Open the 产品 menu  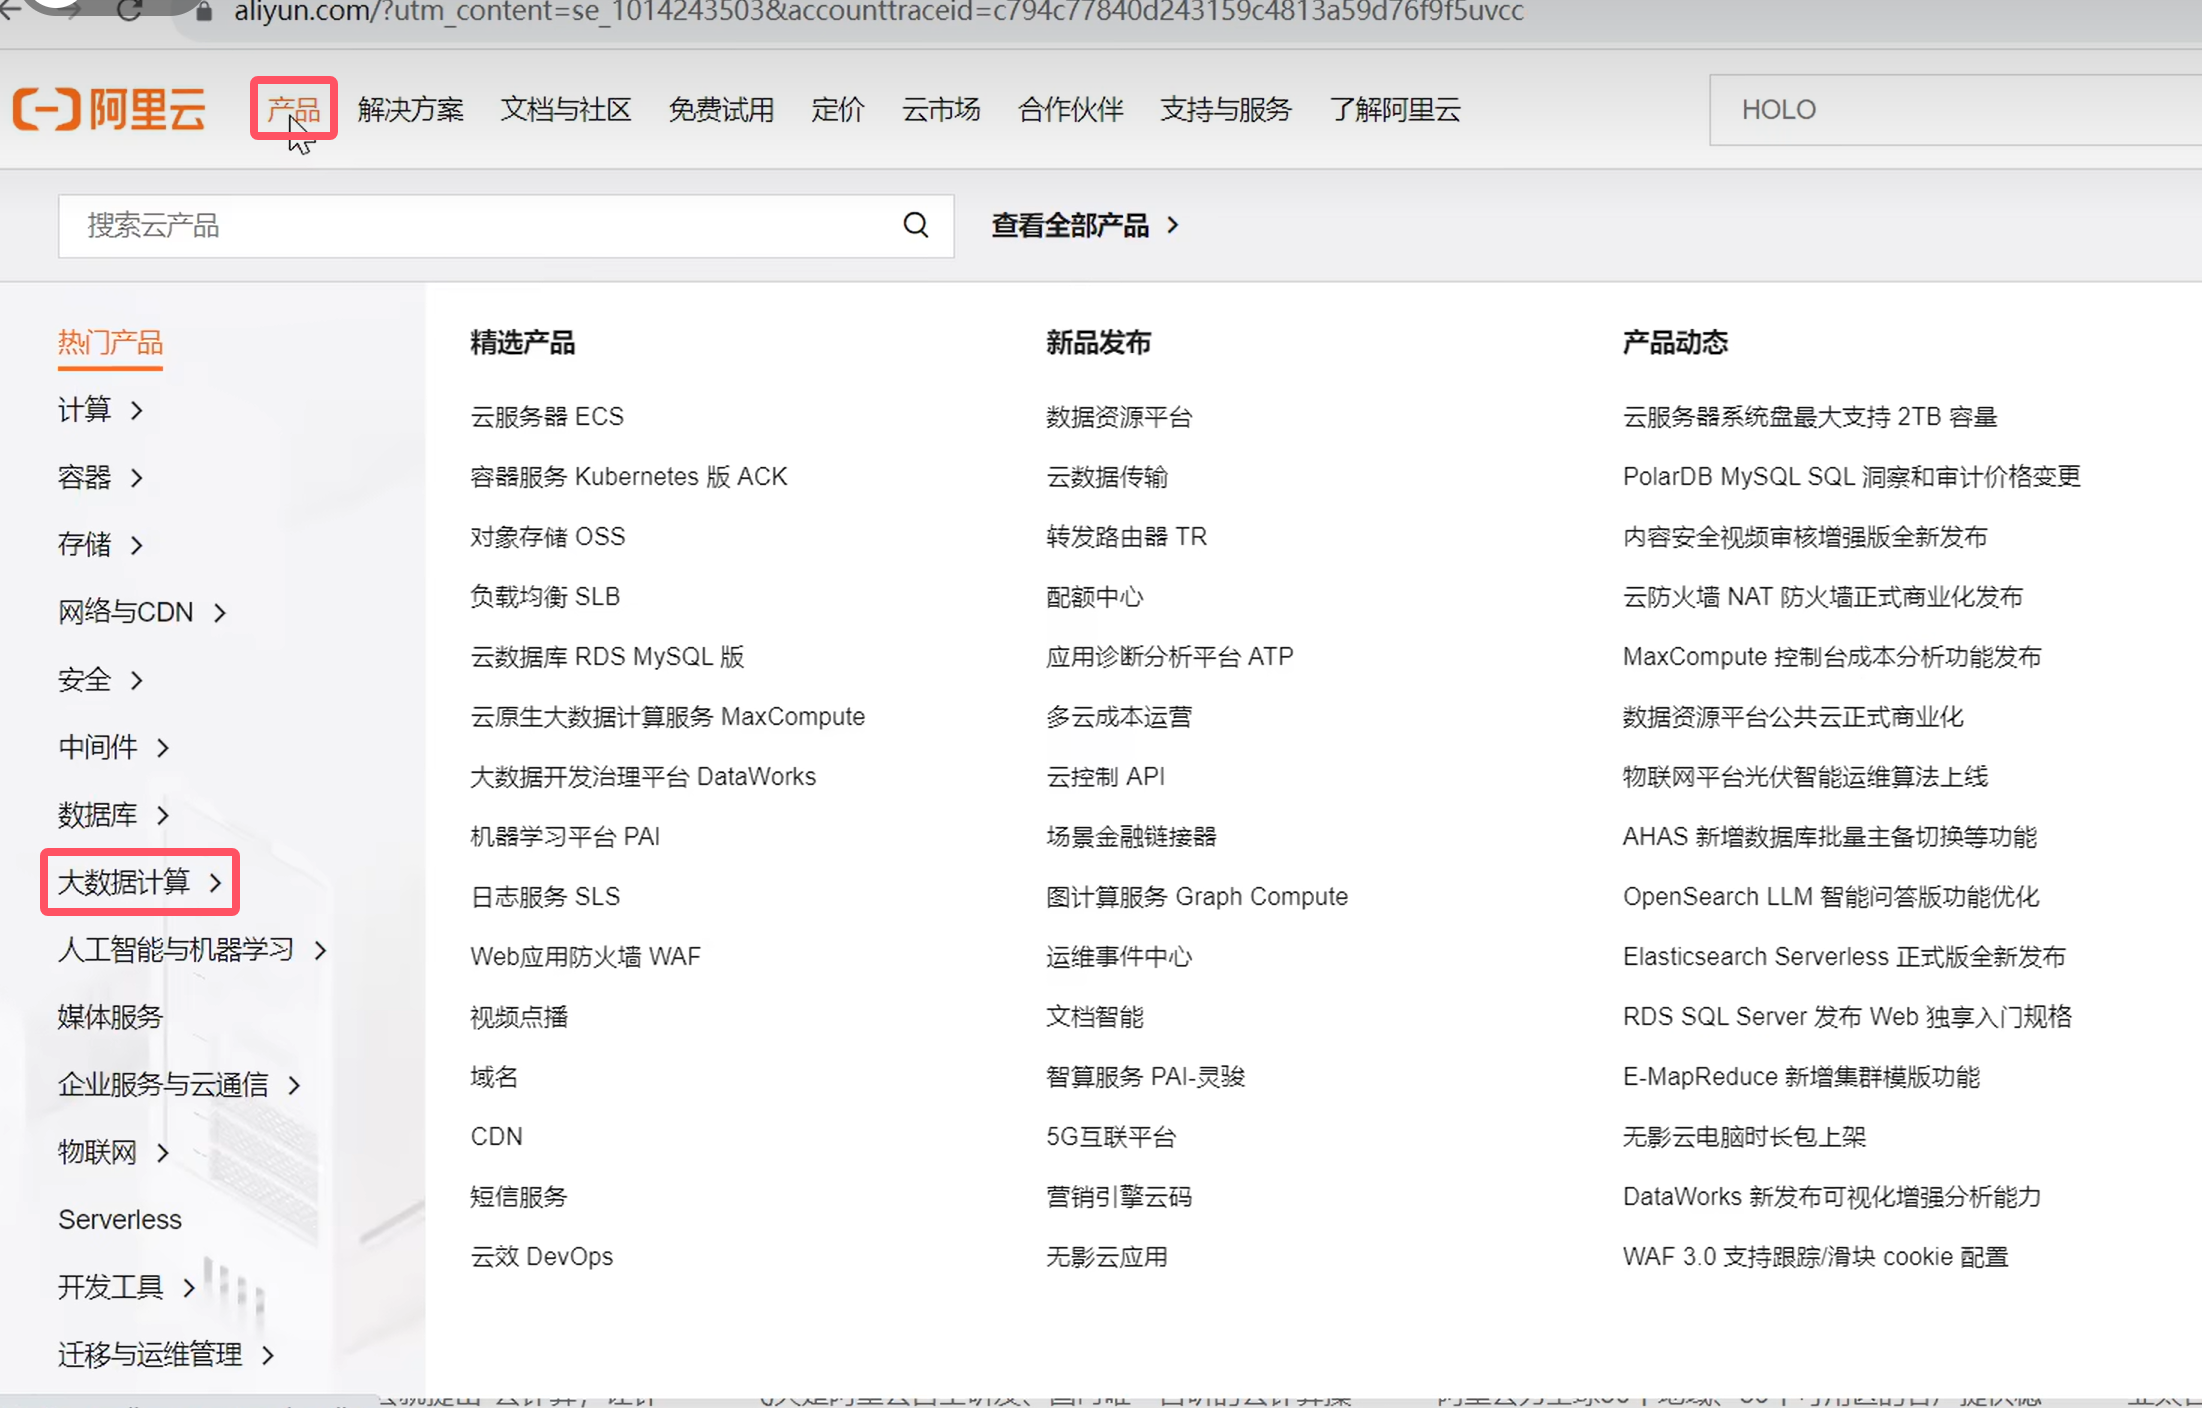tap(293, 109)
